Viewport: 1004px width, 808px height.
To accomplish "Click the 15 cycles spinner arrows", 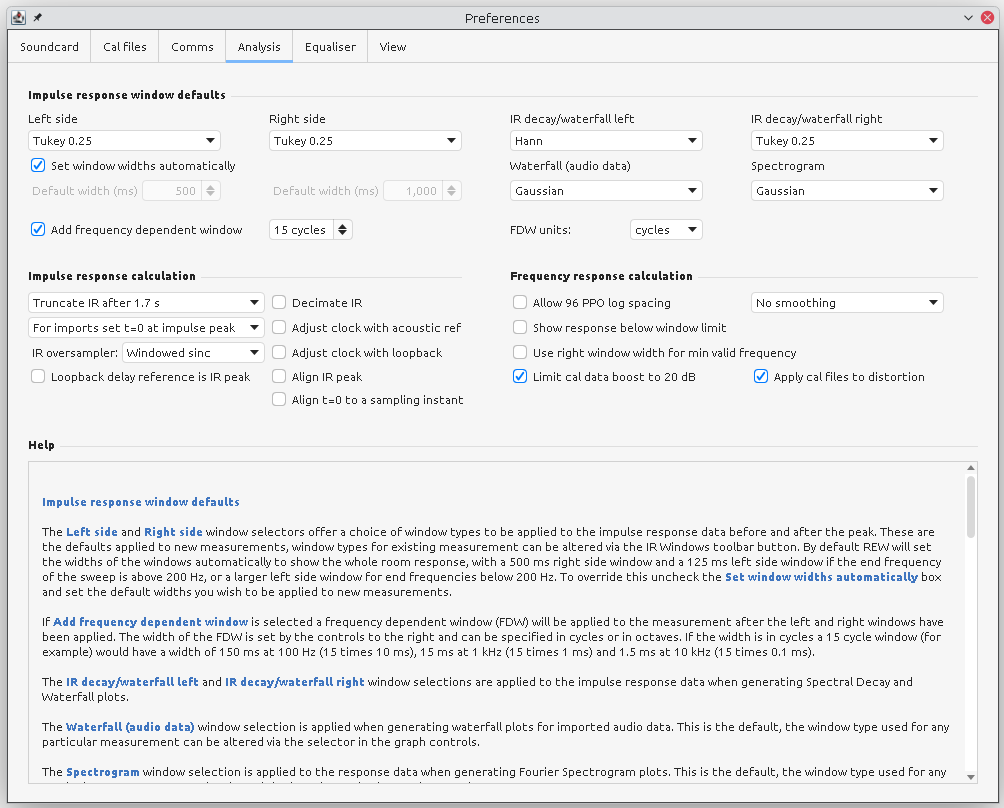I will (343, 230).
